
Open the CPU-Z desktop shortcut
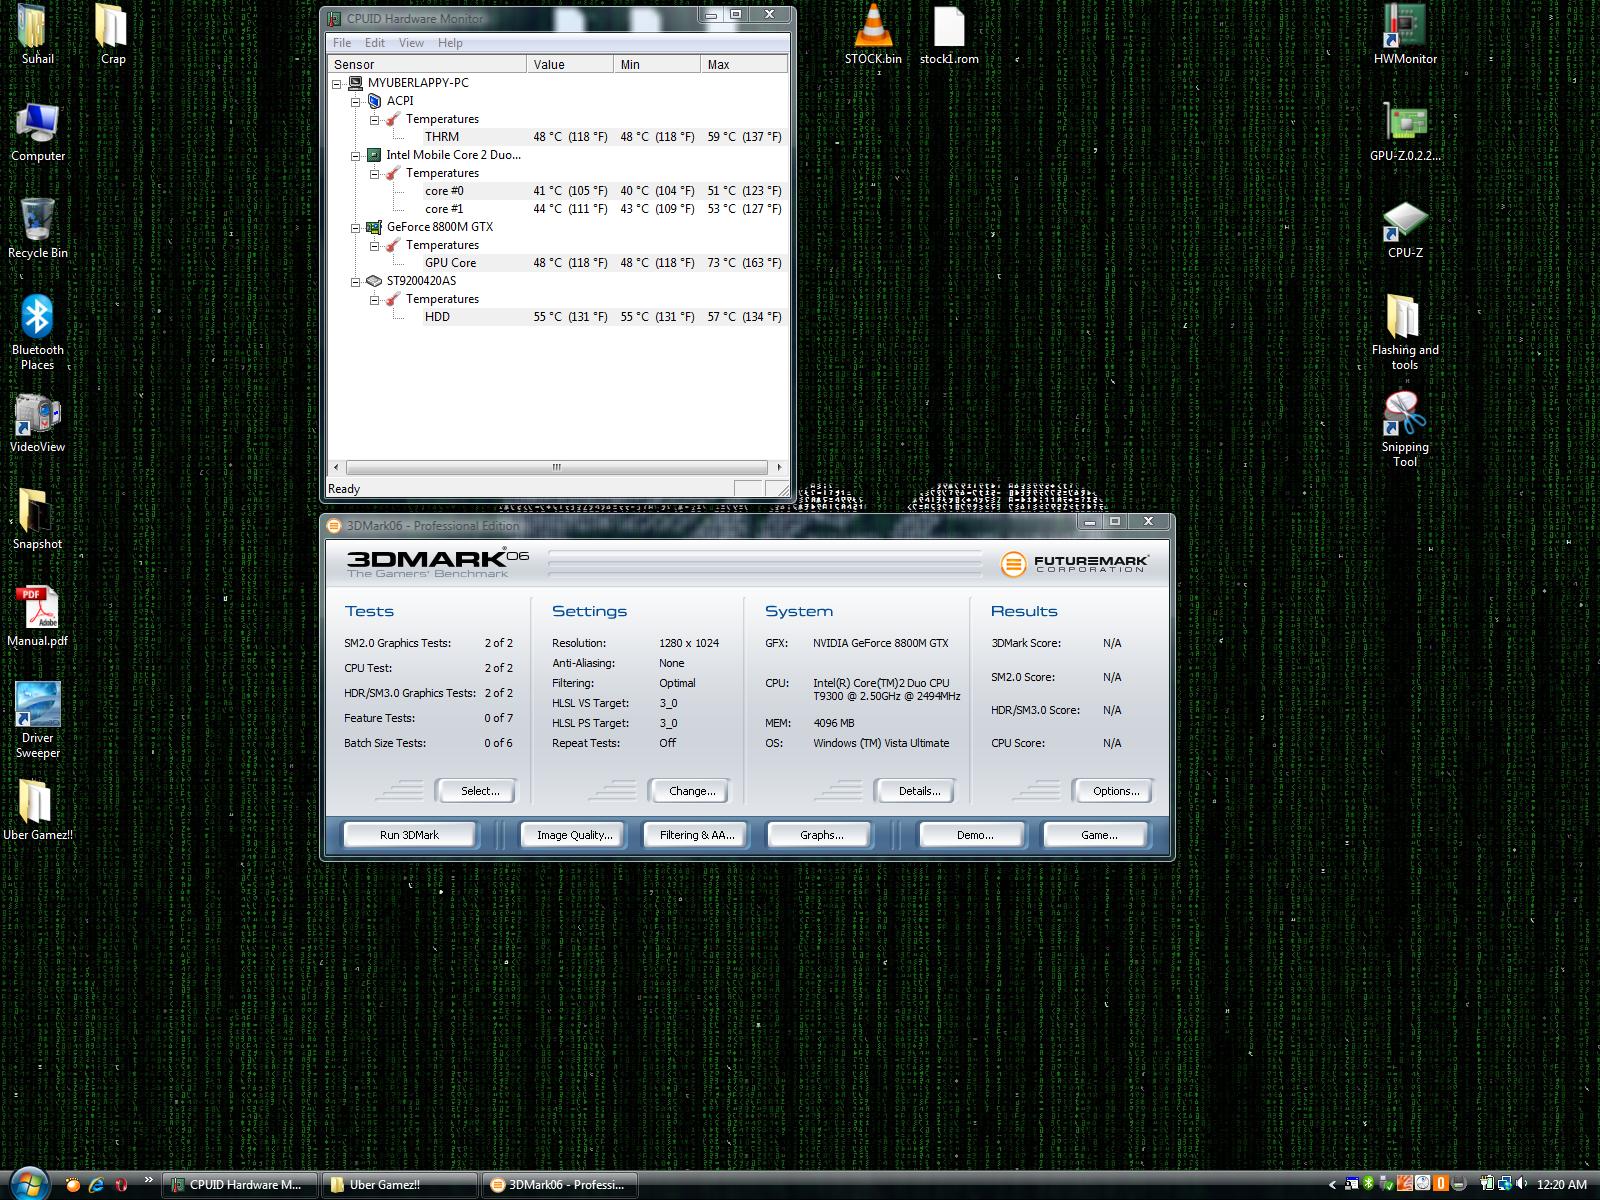click(1405, 230)
